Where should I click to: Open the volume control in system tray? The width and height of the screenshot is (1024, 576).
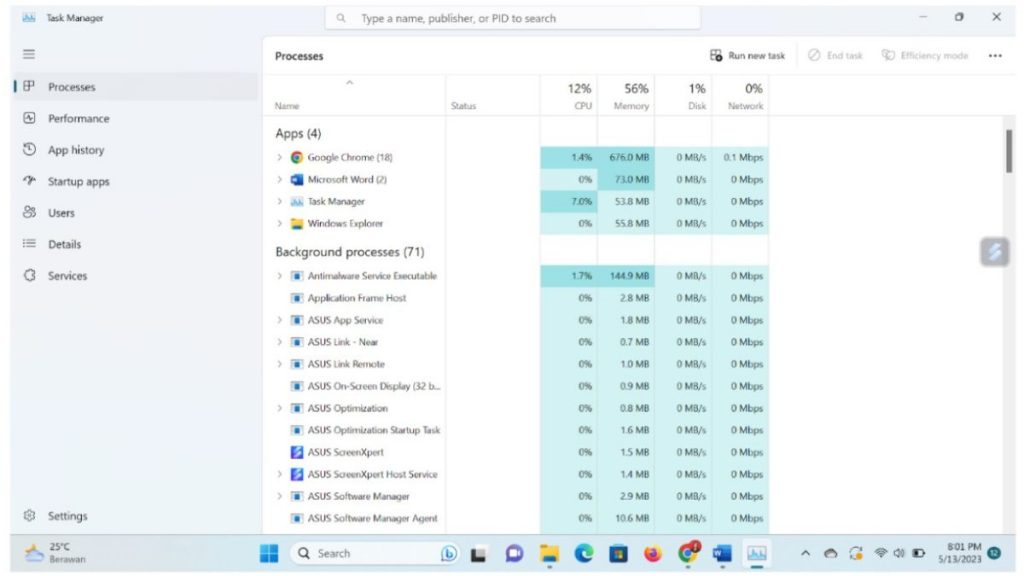tap(899, 554)
